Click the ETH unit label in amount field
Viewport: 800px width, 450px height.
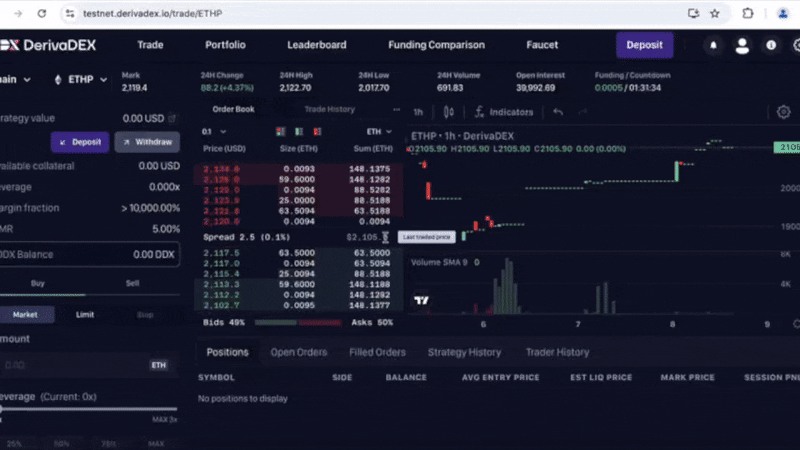(159, 365)
